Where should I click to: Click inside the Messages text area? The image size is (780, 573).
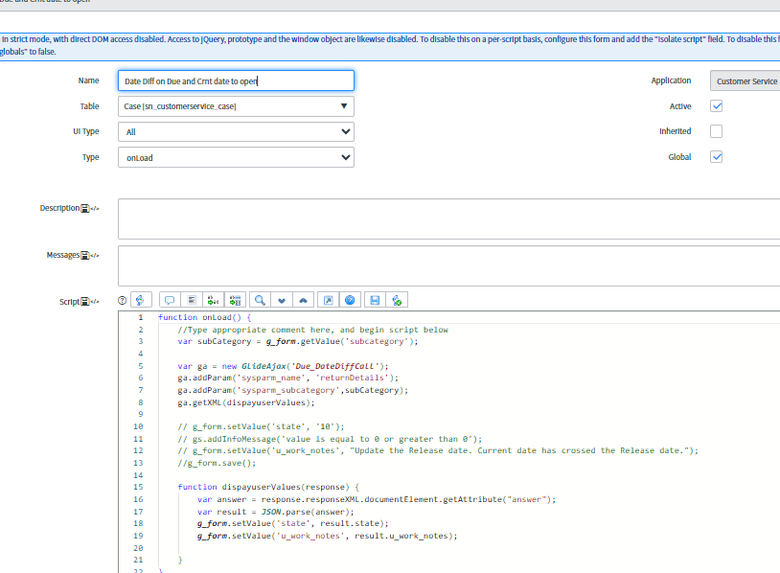coord(449,266)
